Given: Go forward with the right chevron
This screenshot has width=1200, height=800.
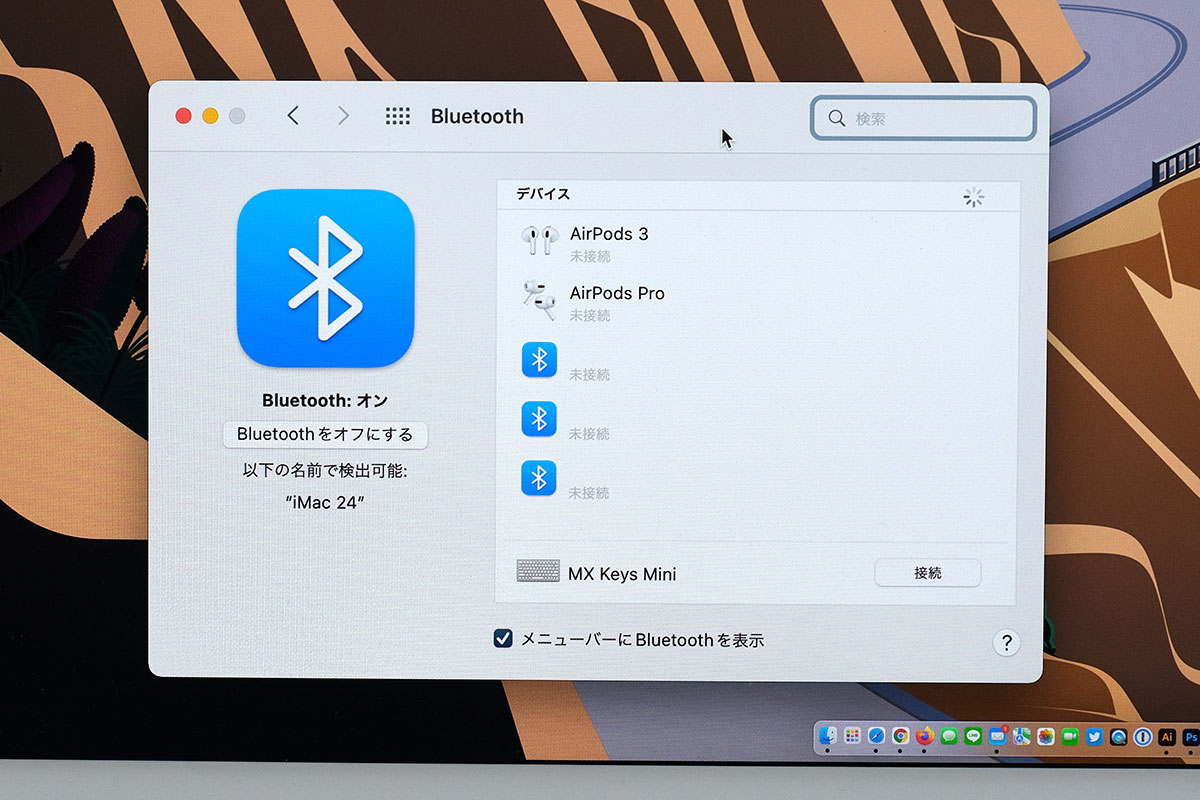Looking at the screenshot, I should point(343,116).
